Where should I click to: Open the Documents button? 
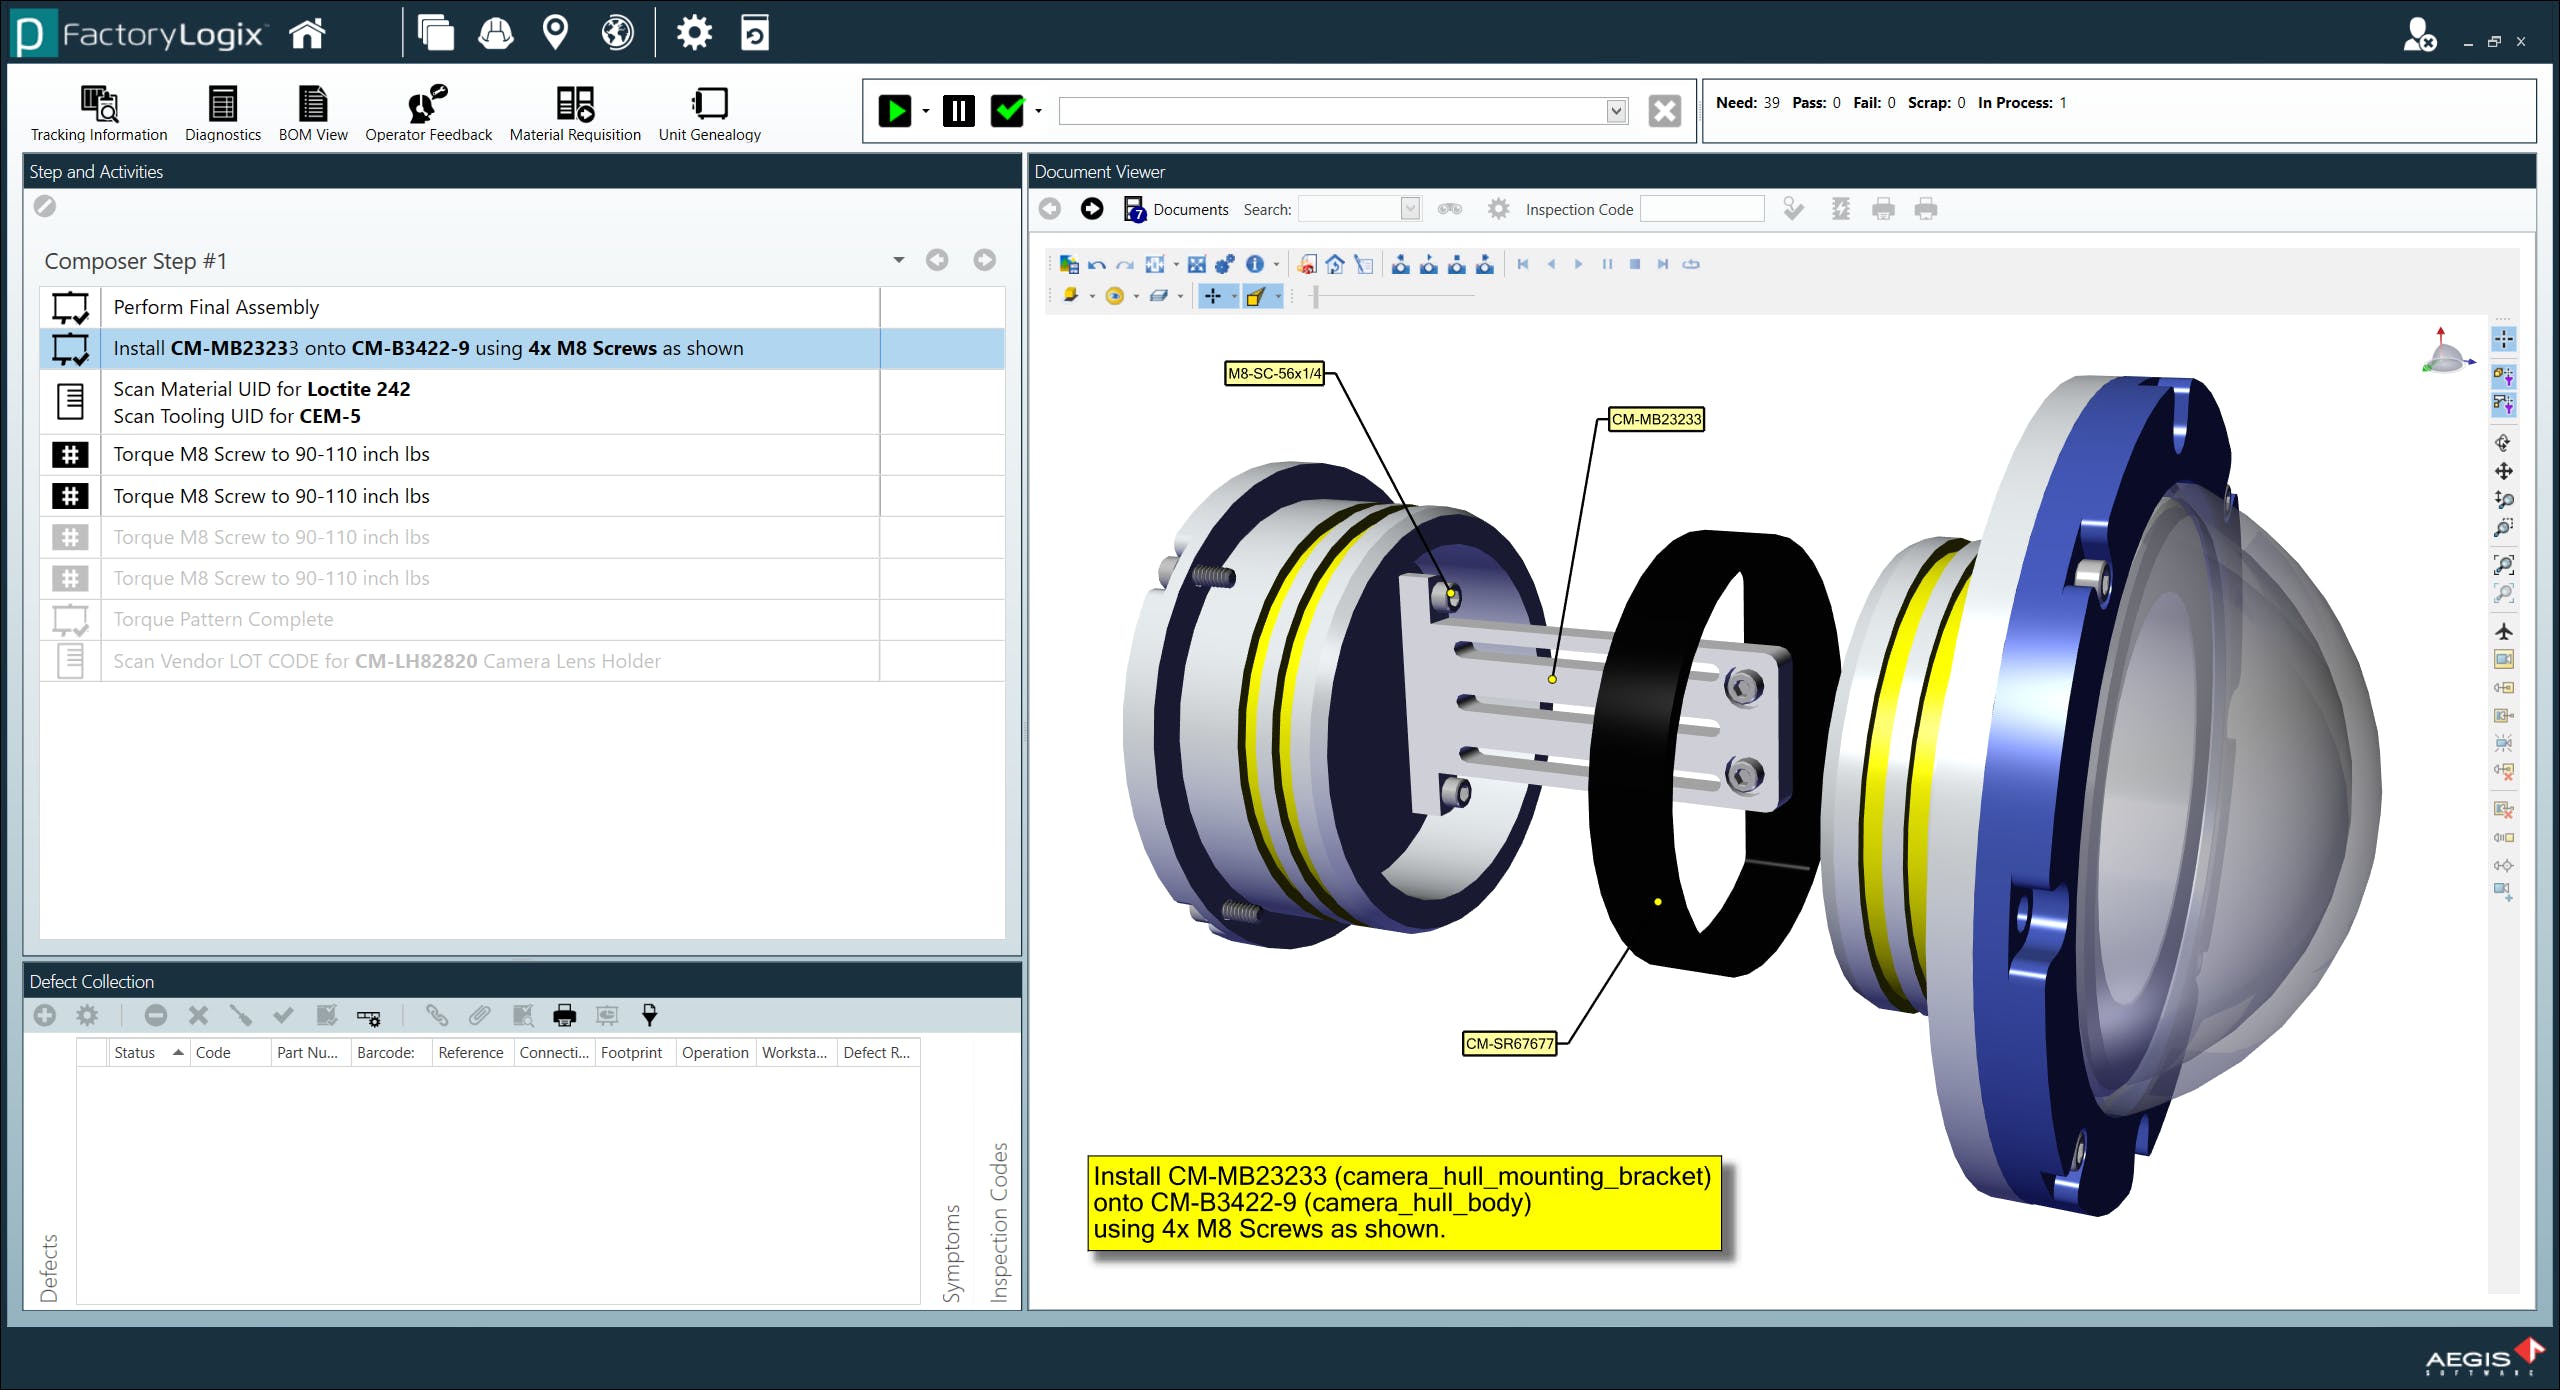1176,209
